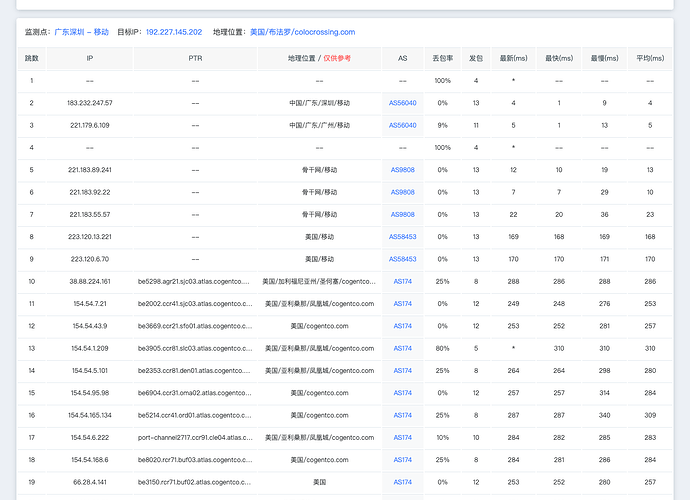690x500 pixels.
Task: Select IP cell 183.232.247.57
Action: coord(90,103)
